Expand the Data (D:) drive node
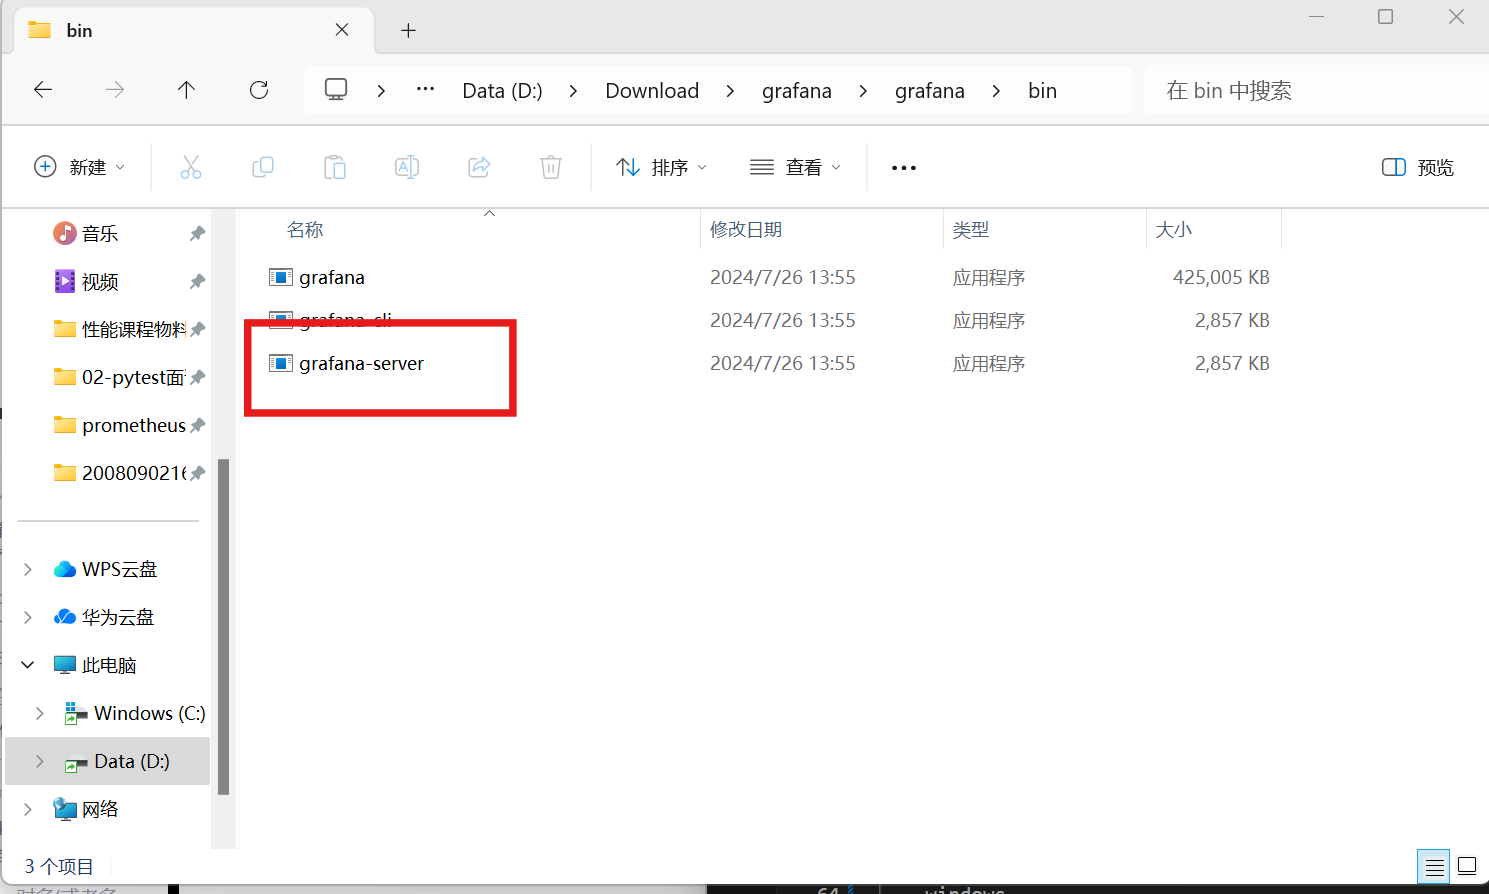Viewport: 1489px width, 894px height. pos(40,761)
